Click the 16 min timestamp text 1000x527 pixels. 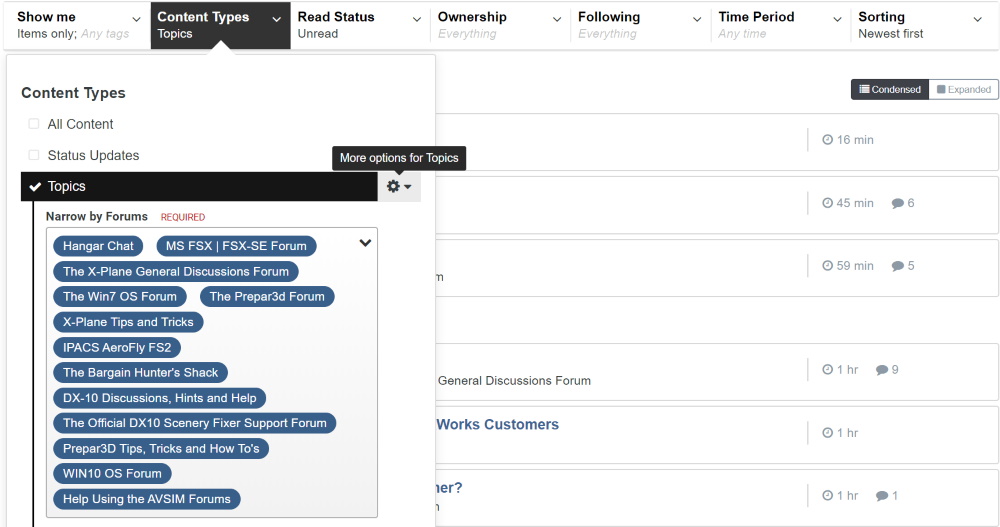pyautogui.click(x=855, y=140)
